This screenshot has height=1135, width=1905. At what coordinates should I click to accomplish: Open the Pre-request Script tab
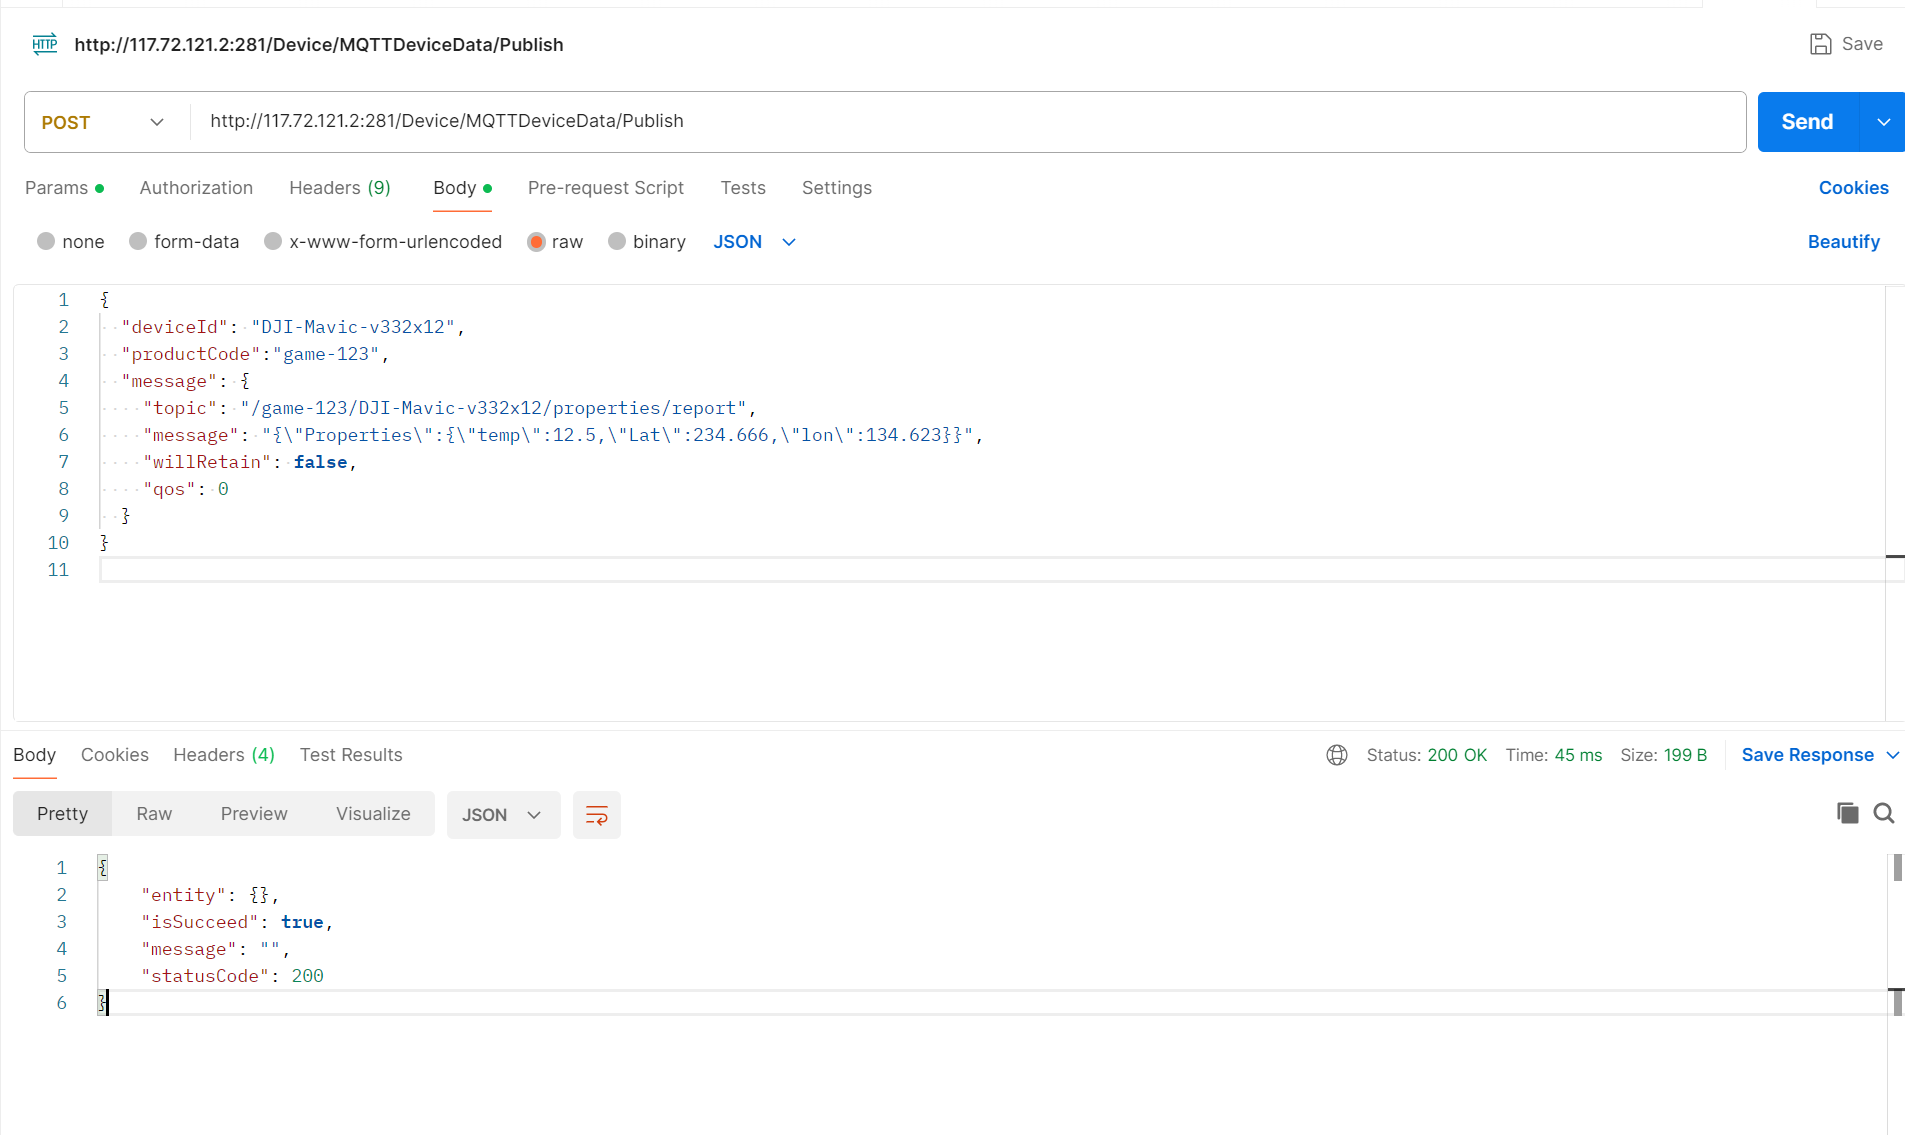[606, 188]
